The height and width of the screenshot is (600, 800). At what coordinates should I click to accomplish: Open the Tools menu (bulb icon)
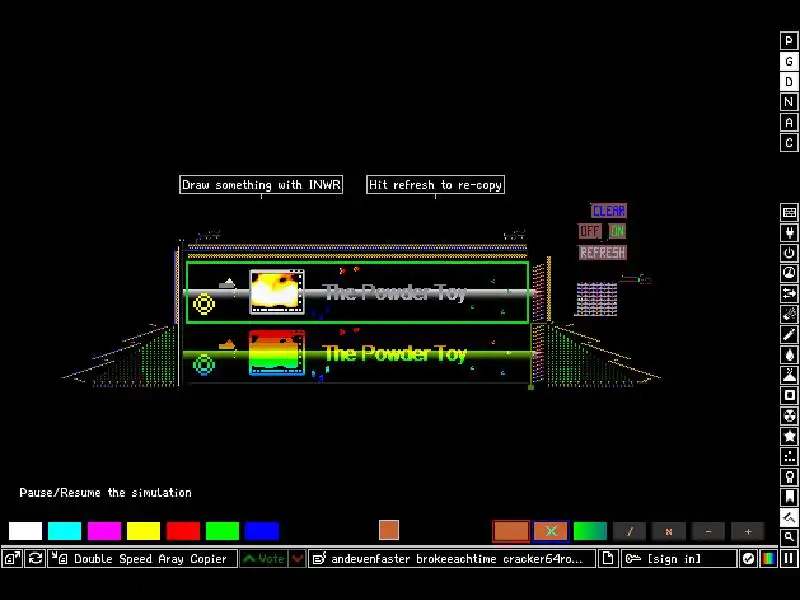[789, 477]
